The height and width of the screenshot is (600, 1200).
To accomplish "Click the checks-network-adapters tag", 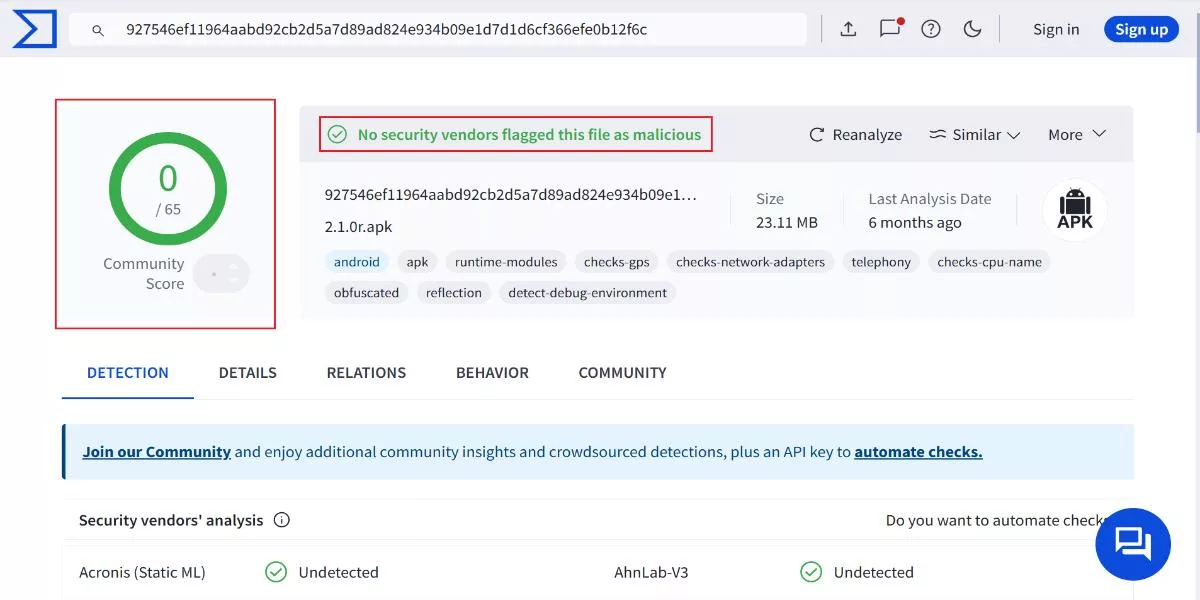I will (x=750, y=262).
